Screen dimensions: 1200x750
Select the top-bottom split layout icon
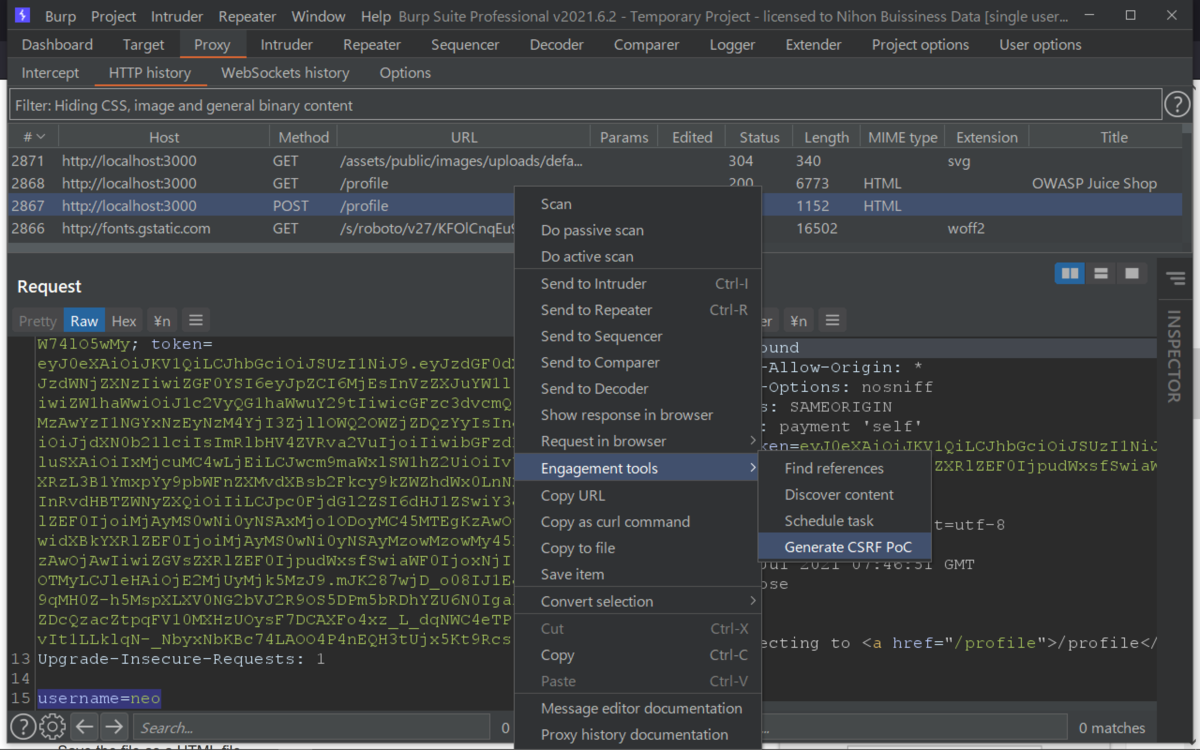[1101, 273]
